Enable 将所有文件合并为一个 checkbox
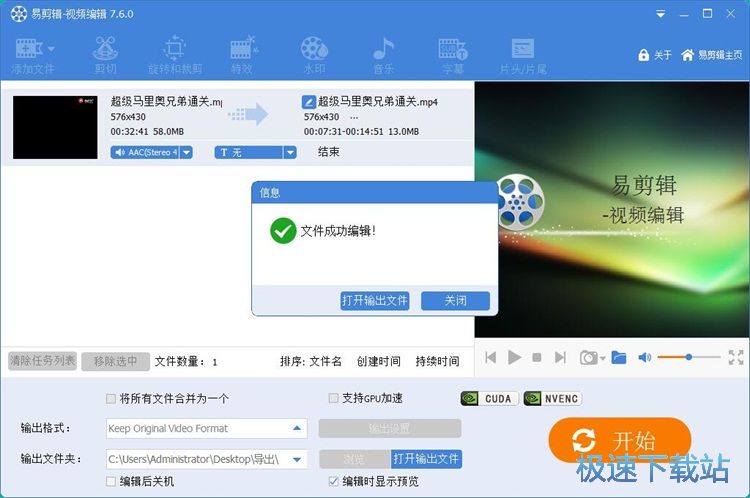Screen dimensions: 750x498 point(110,398)
